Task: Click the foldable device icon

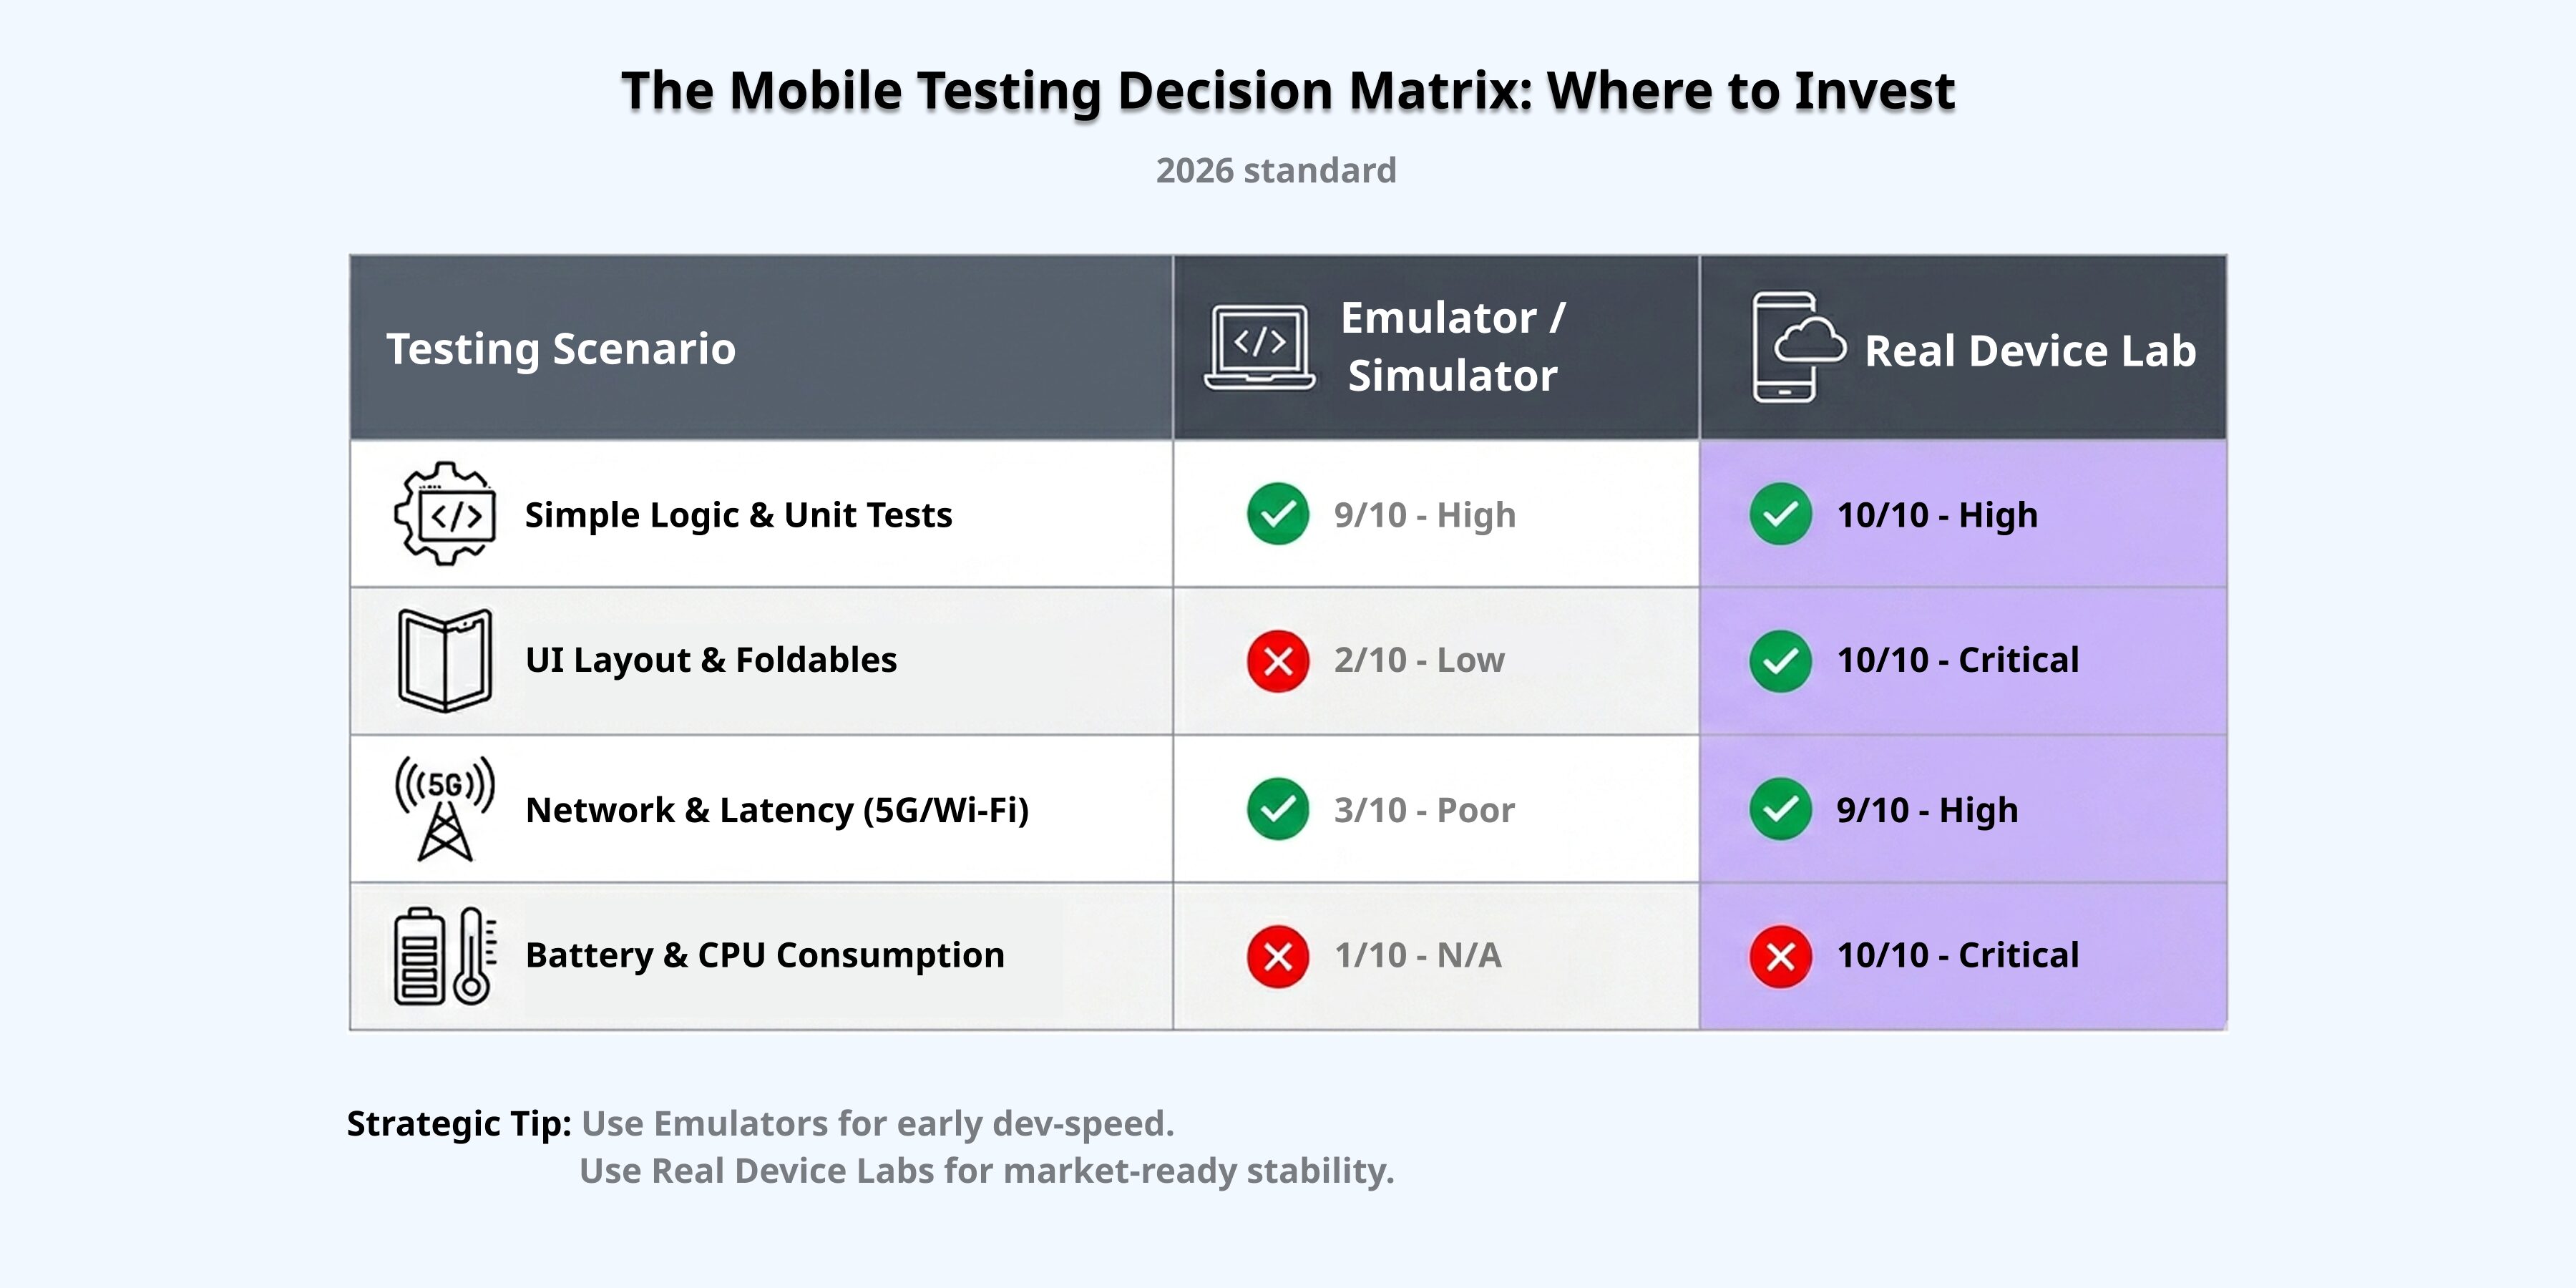Action: point(445,660)
